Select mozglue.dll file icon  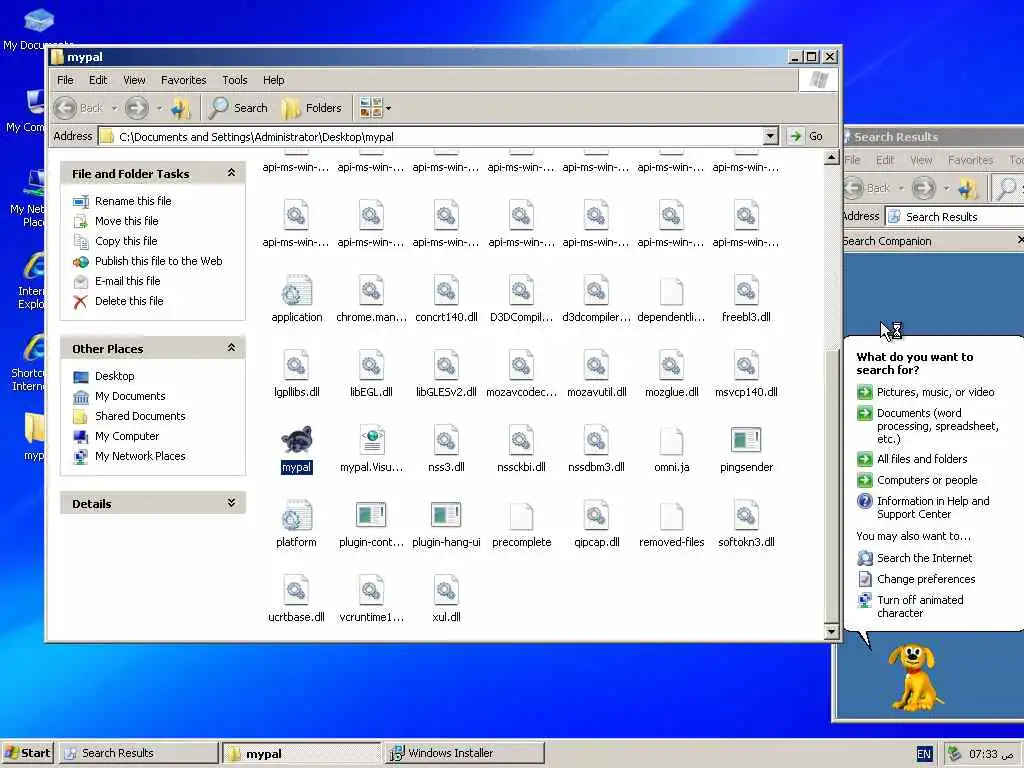click(671, 366)
